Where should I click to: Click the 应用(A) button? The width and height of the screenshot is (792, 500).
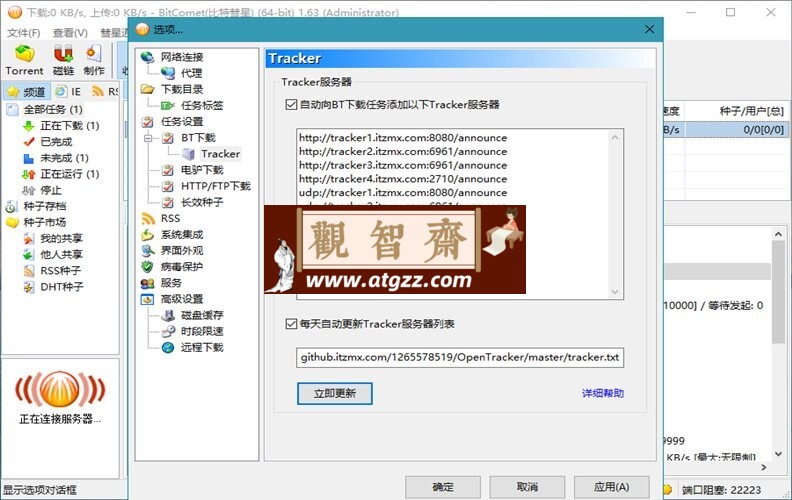coord(611,487)
